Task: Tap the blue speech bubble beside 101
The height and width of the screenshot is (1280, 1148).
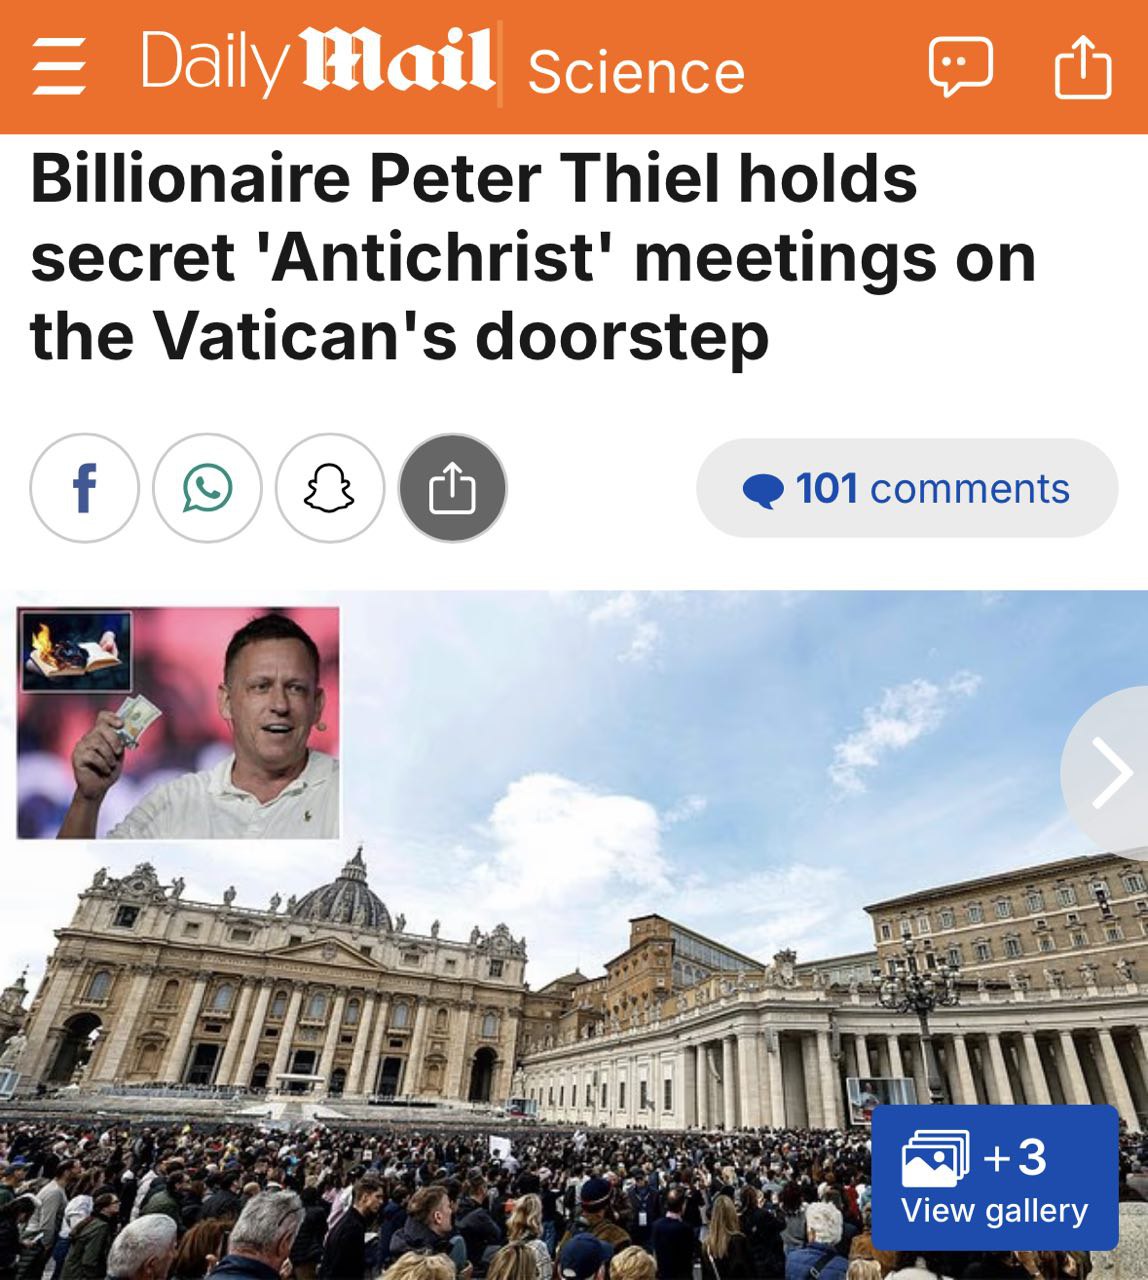Action: coord(764,490)
